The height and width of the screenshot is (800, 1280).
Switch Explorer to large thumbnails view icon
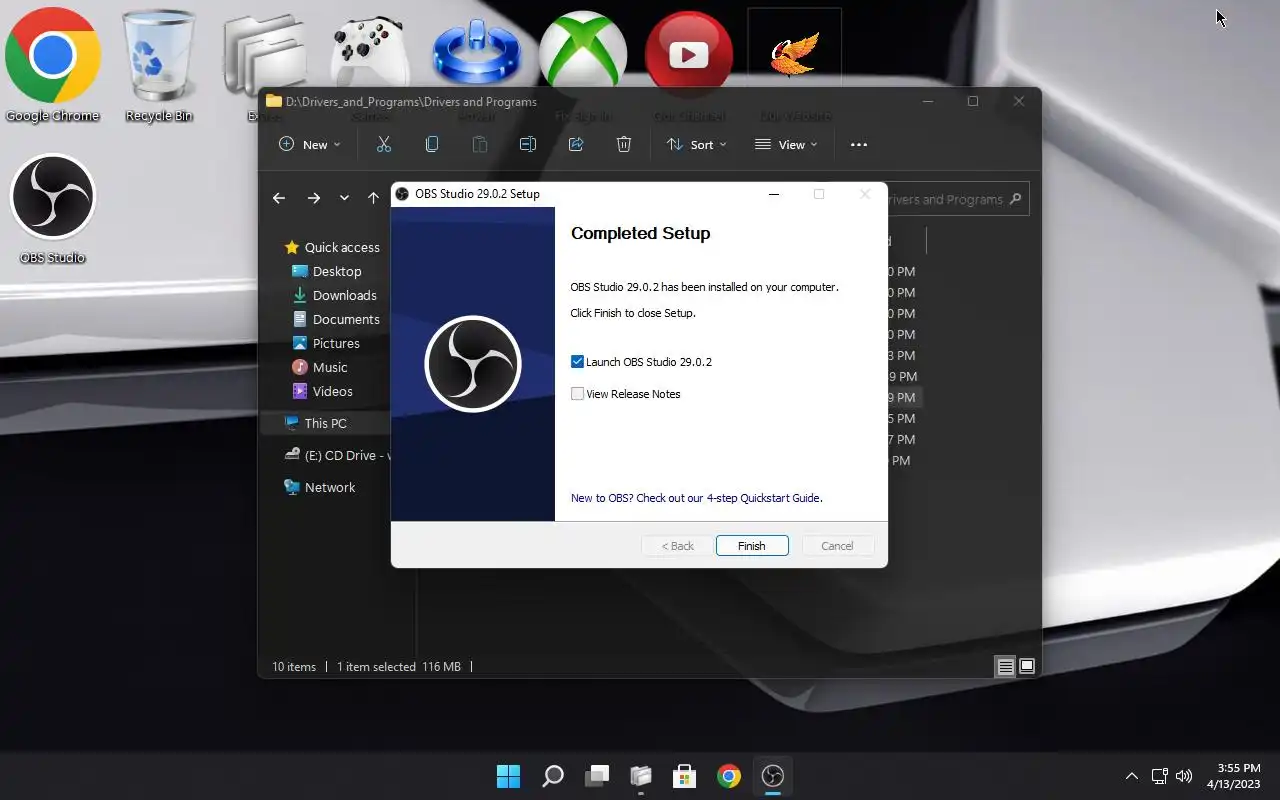[1027, 667]
